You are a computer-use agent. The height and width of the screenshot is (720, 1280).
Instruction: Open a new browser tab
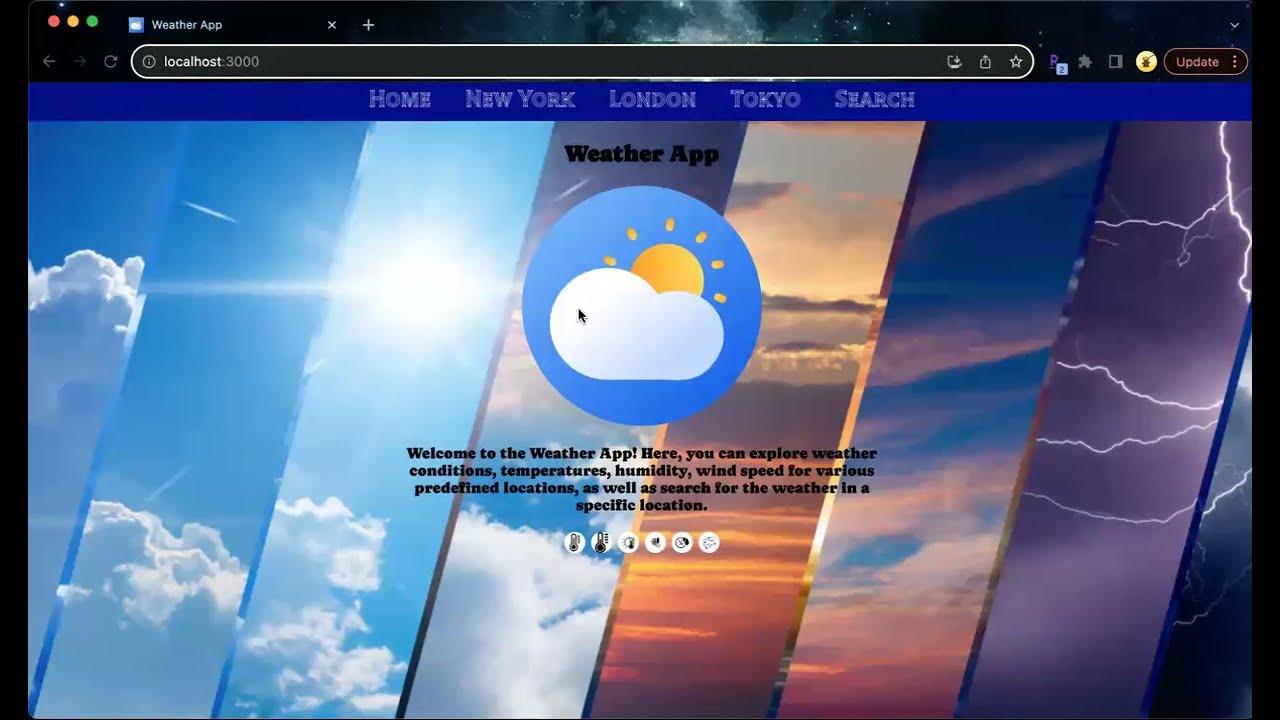(368, 25)
